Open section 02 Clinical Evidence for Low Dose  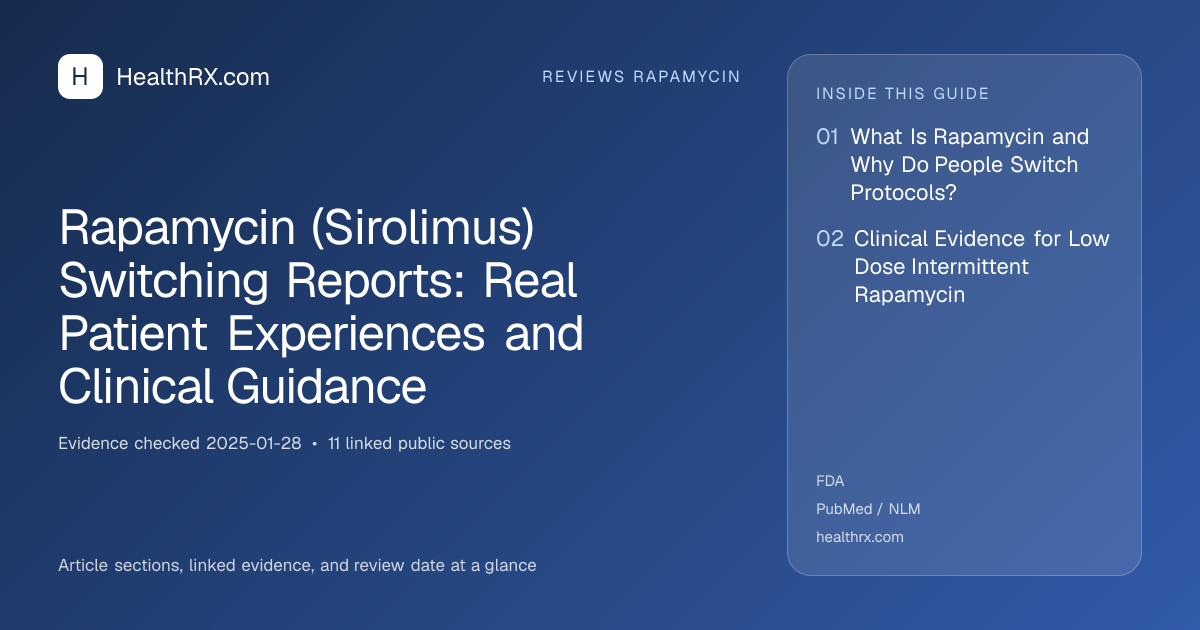point(982,267)
